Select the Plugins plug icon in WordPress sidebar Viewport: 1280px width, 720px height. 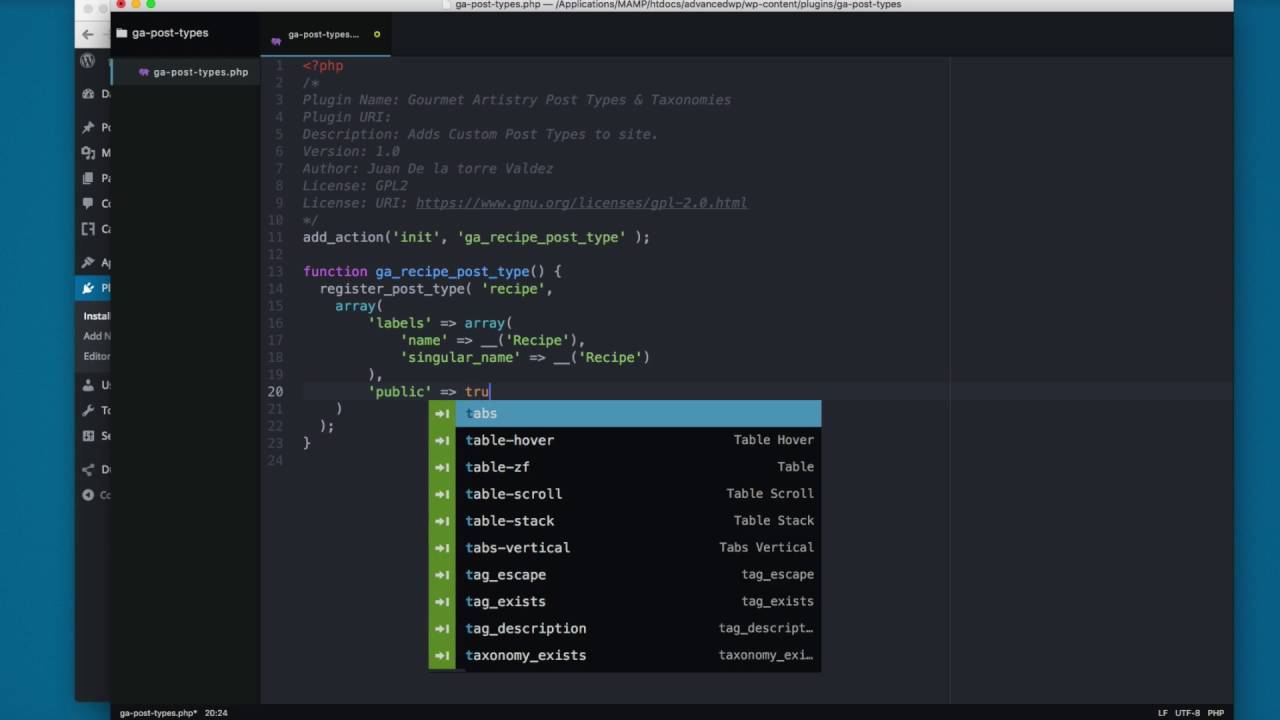click(x=89, y=288)
